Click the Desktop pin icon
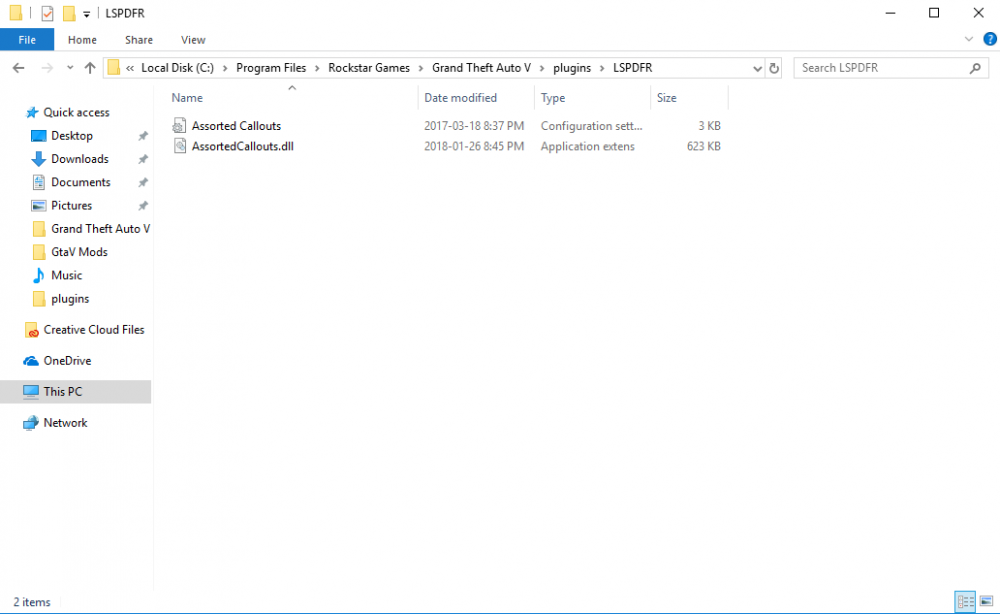Viewport: 1000px width, 614px height. click(x=143, y=136)
